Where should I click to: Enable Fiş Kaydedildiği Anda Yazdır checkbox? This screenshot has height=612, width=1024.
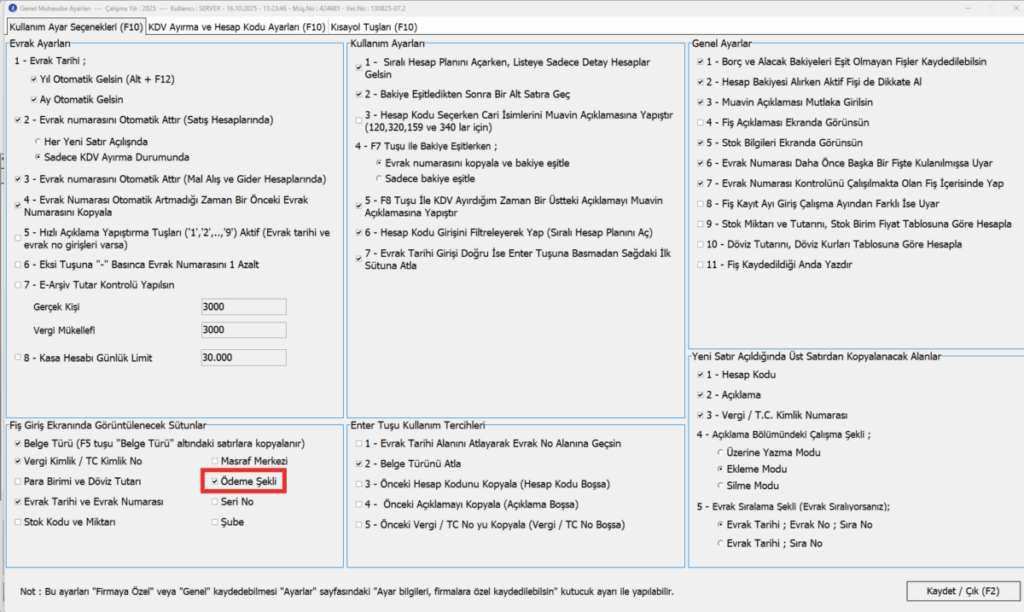700,264
